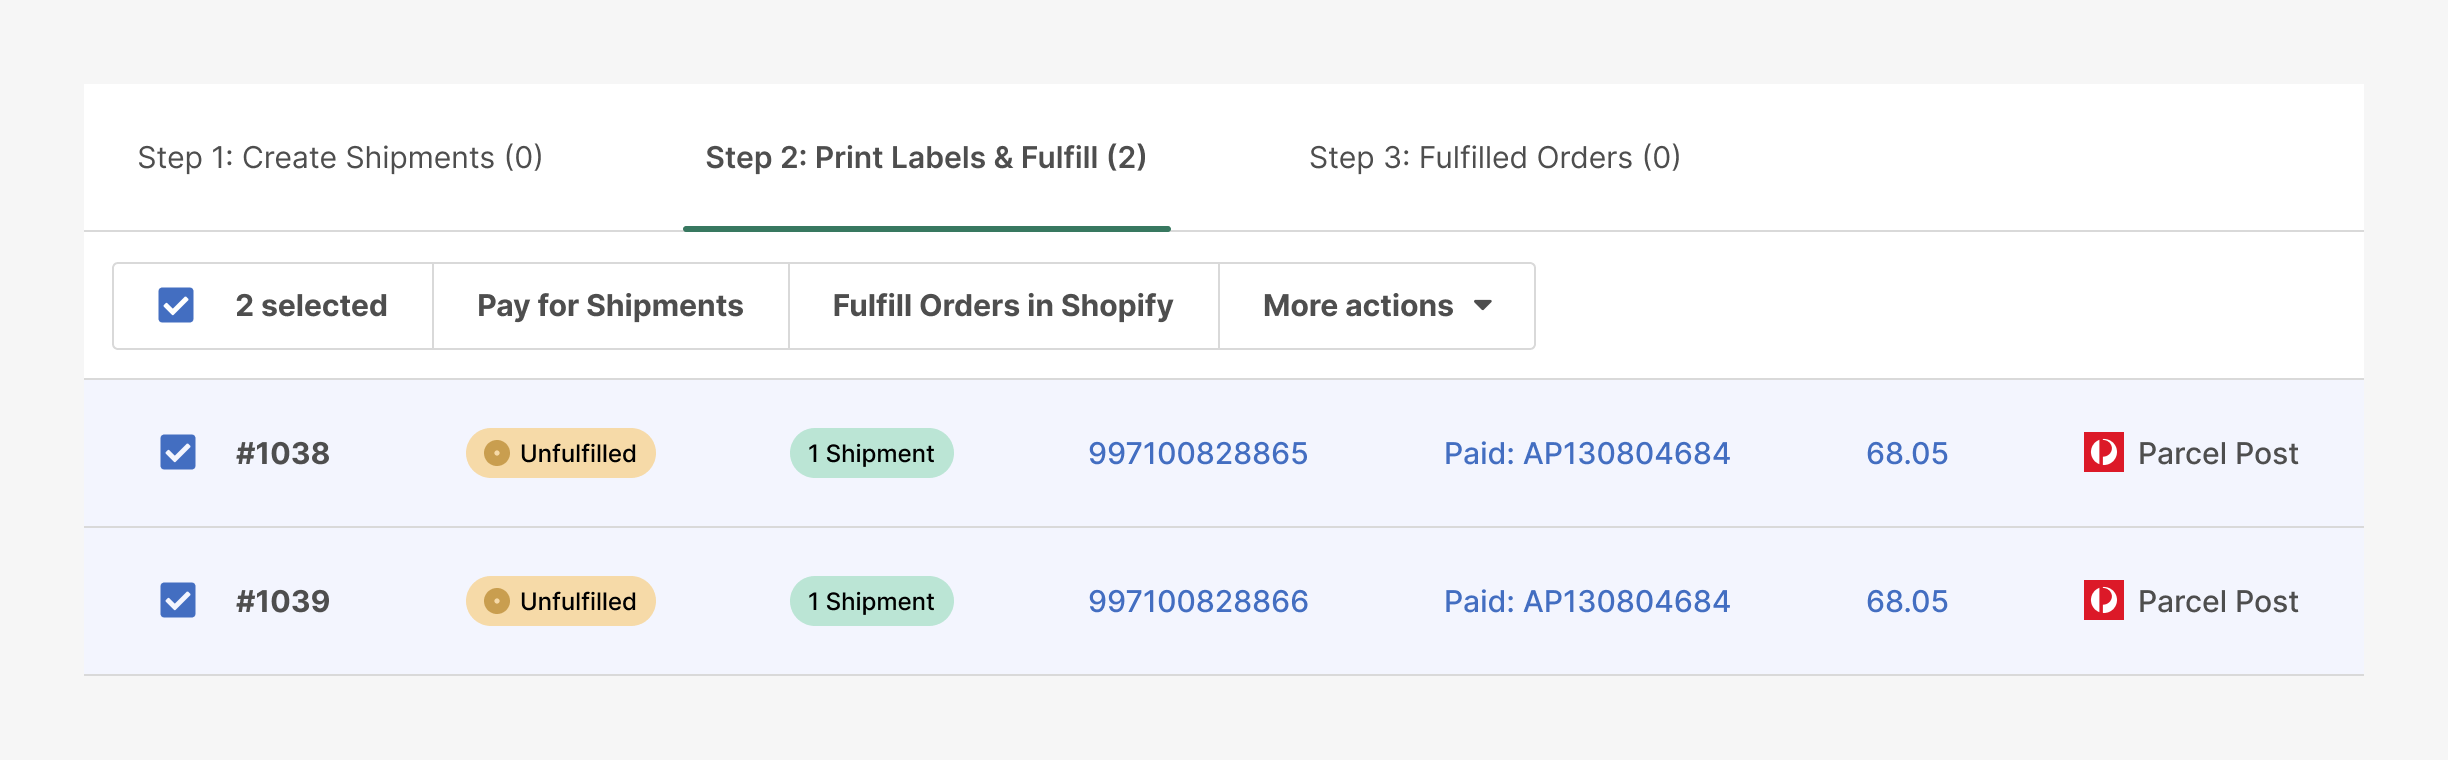The height and width of the screenshot is (760, 2448).
Task: Uncheck the select-all checkbox showing 2 selected
Action: [177, 306]
